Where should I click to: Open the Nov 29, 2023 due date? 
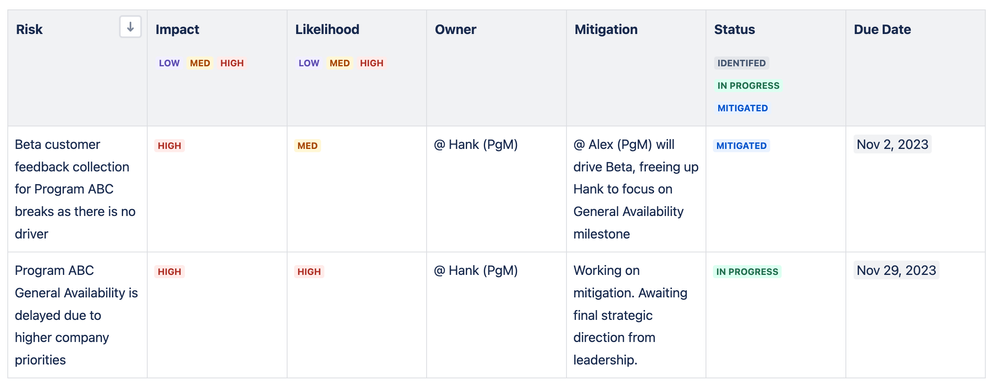click(x=896, y=271)
